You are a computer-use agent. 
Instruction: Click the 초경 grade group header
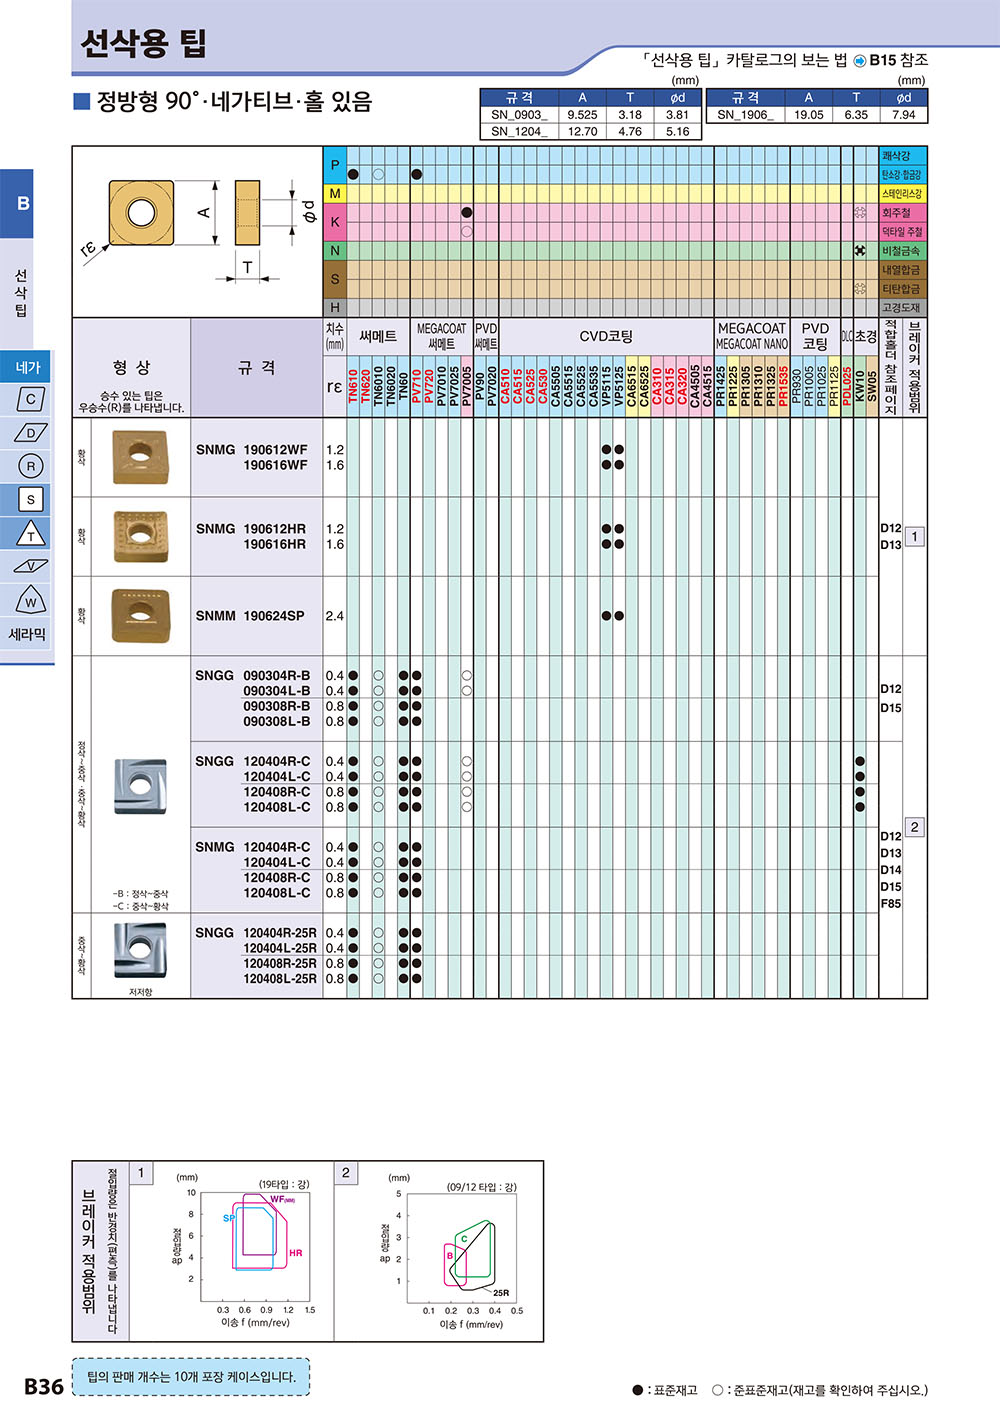click(865, 336)
